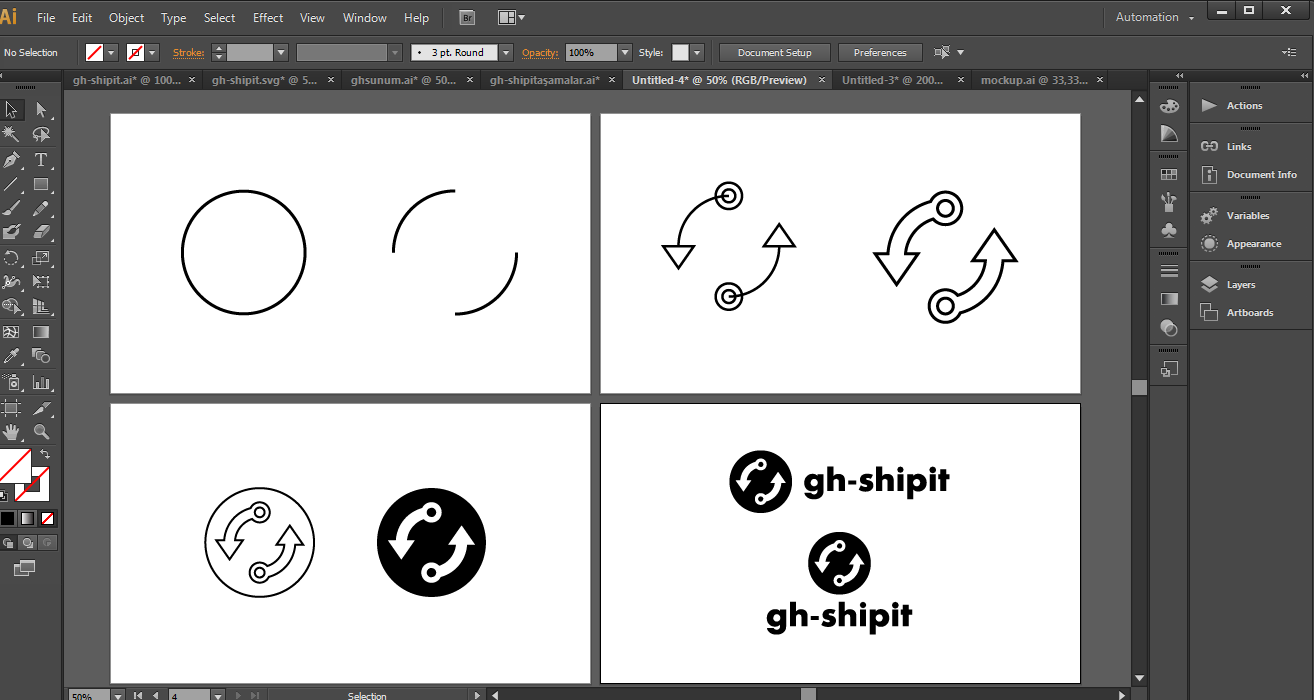This screenshot has height=700, width=1314.
Task: Select the Magic Wand tool
Action: coord(12,134)
